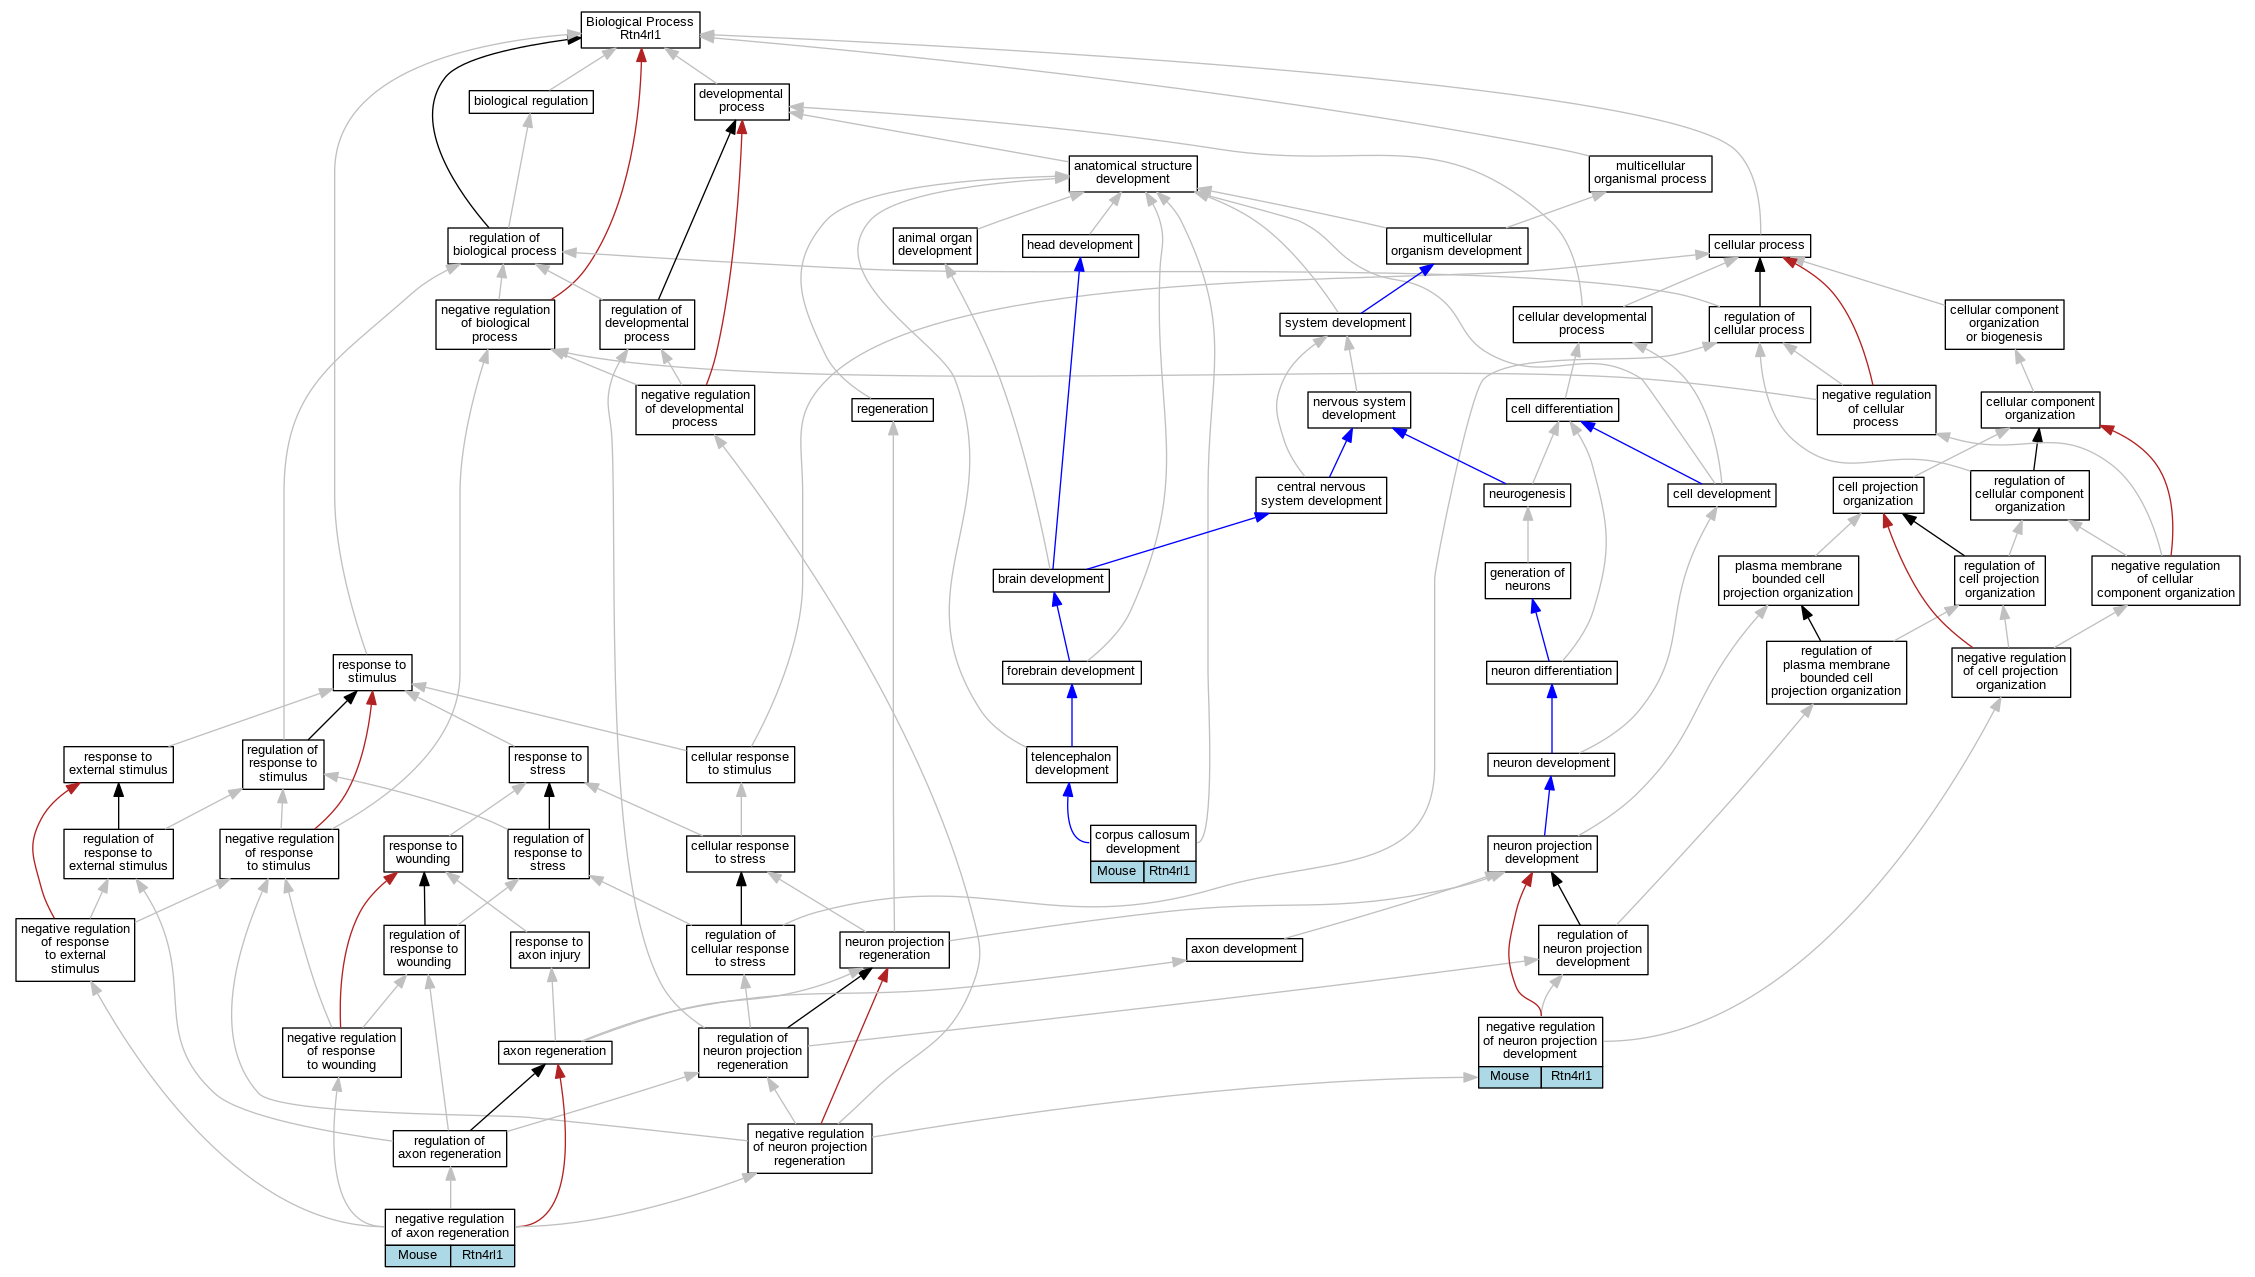Select 'cellular component organization' node

2040,409
